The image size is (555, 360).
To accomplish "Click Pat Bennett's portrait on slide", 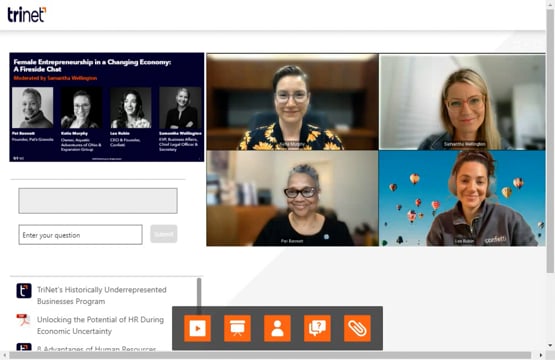I will click(x=33, y=108).
